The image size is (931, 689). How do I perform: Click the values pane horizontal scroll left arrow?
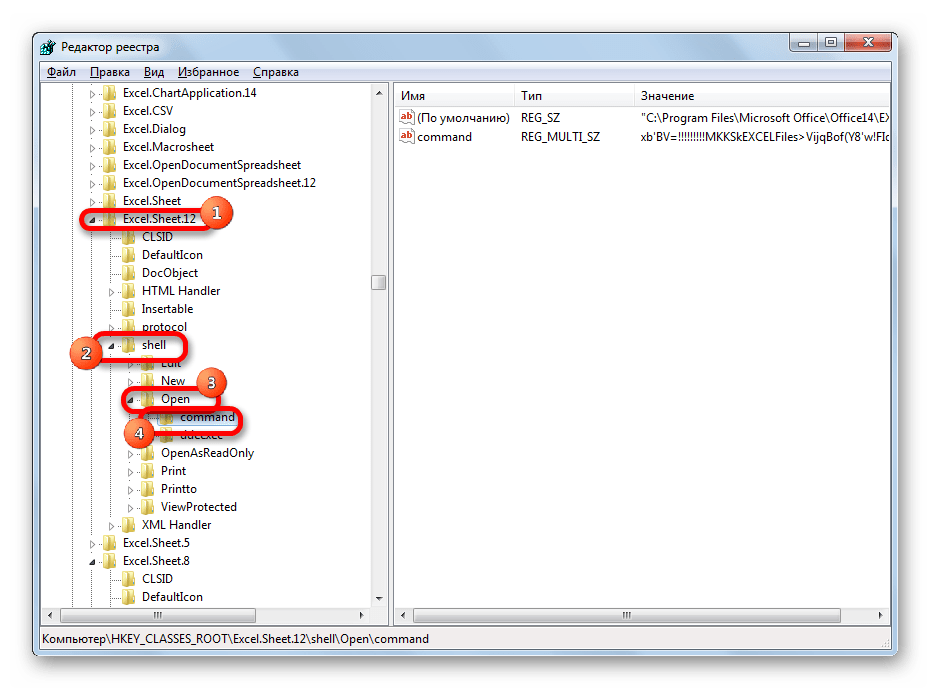click(403, 615)
